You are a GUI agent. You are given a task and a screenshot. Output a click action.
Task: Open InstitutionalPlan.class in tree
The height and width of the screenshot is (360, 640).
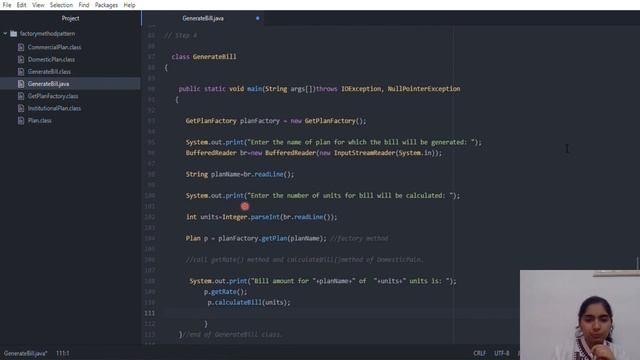click(x=54, y=109)
